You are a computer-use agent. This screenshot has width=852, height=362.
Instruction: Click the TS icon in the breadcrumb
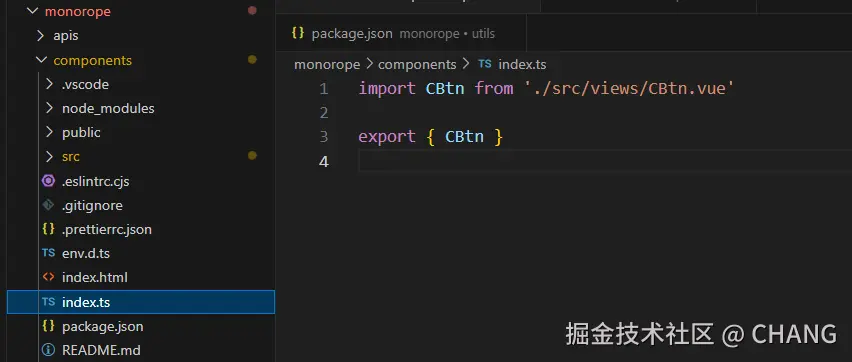pos(485,64)
